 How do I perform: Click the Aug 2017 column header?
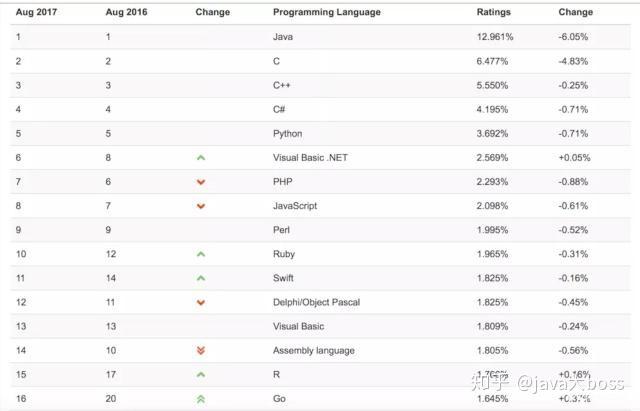click(33, 12)
